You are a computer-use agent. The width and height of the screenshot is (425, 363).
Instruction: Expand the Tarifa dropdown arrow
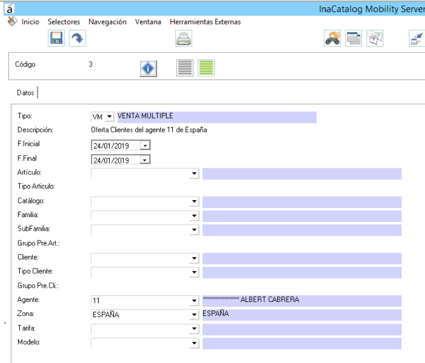point(194,329)
